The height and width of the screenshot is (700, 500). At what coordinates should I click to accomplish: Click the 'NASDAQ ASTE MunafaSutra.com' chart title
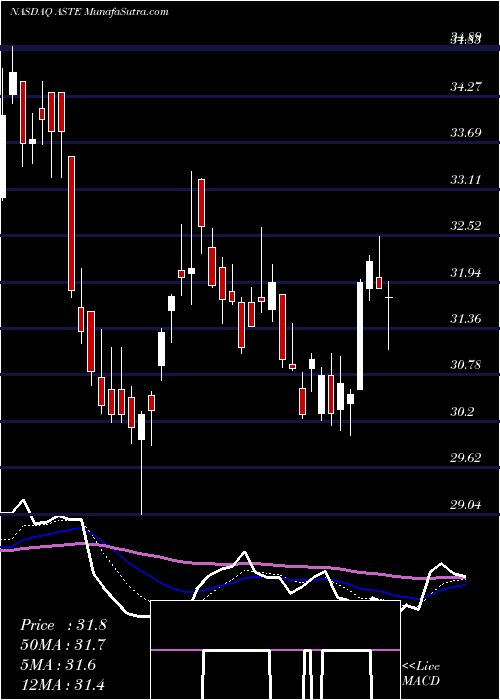(x=89, y=12)
